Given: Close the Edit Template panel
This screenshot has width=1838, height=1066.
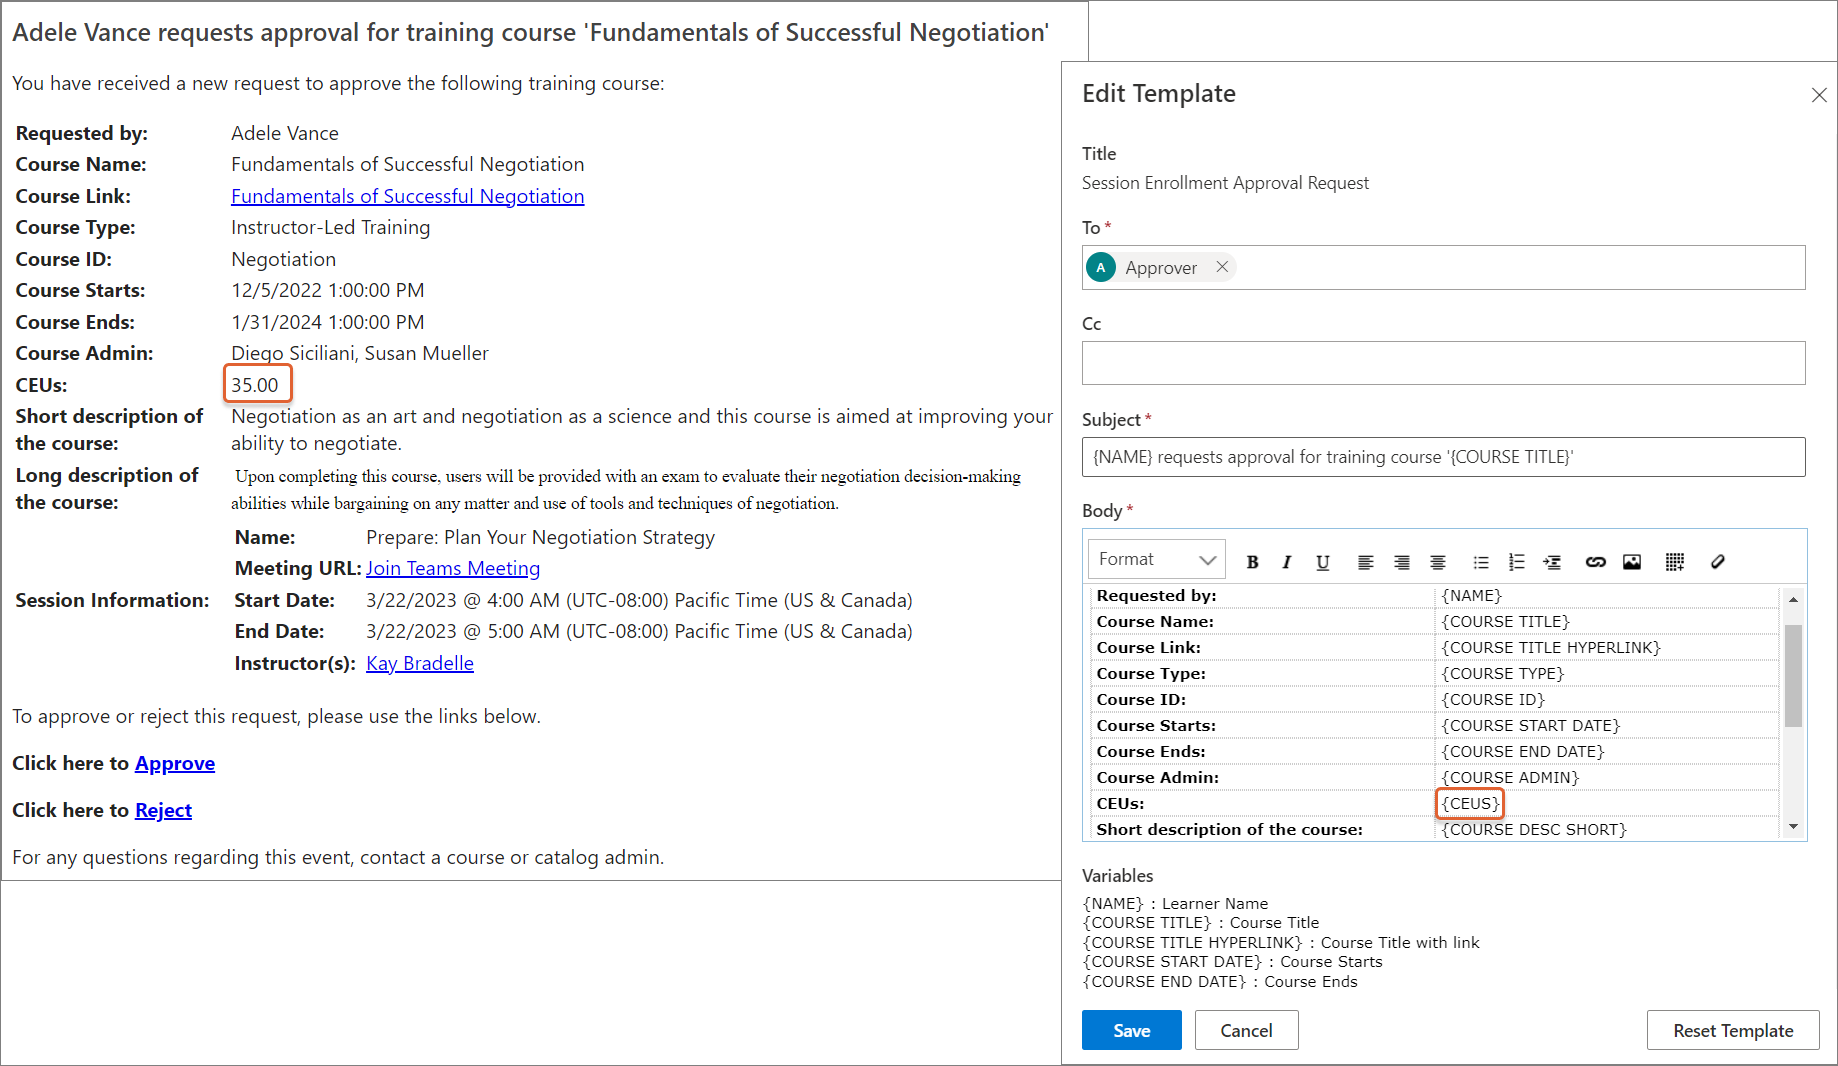Looking at the screenshot, I should (1819, 95).
